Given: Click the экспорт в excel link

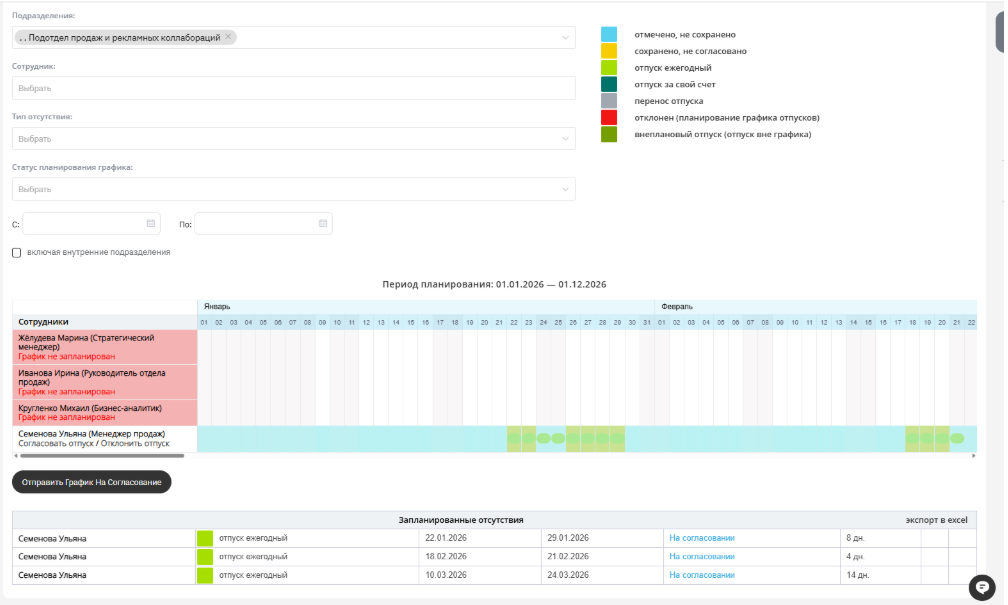Looking at the screenshot, I should pos(936,520).
